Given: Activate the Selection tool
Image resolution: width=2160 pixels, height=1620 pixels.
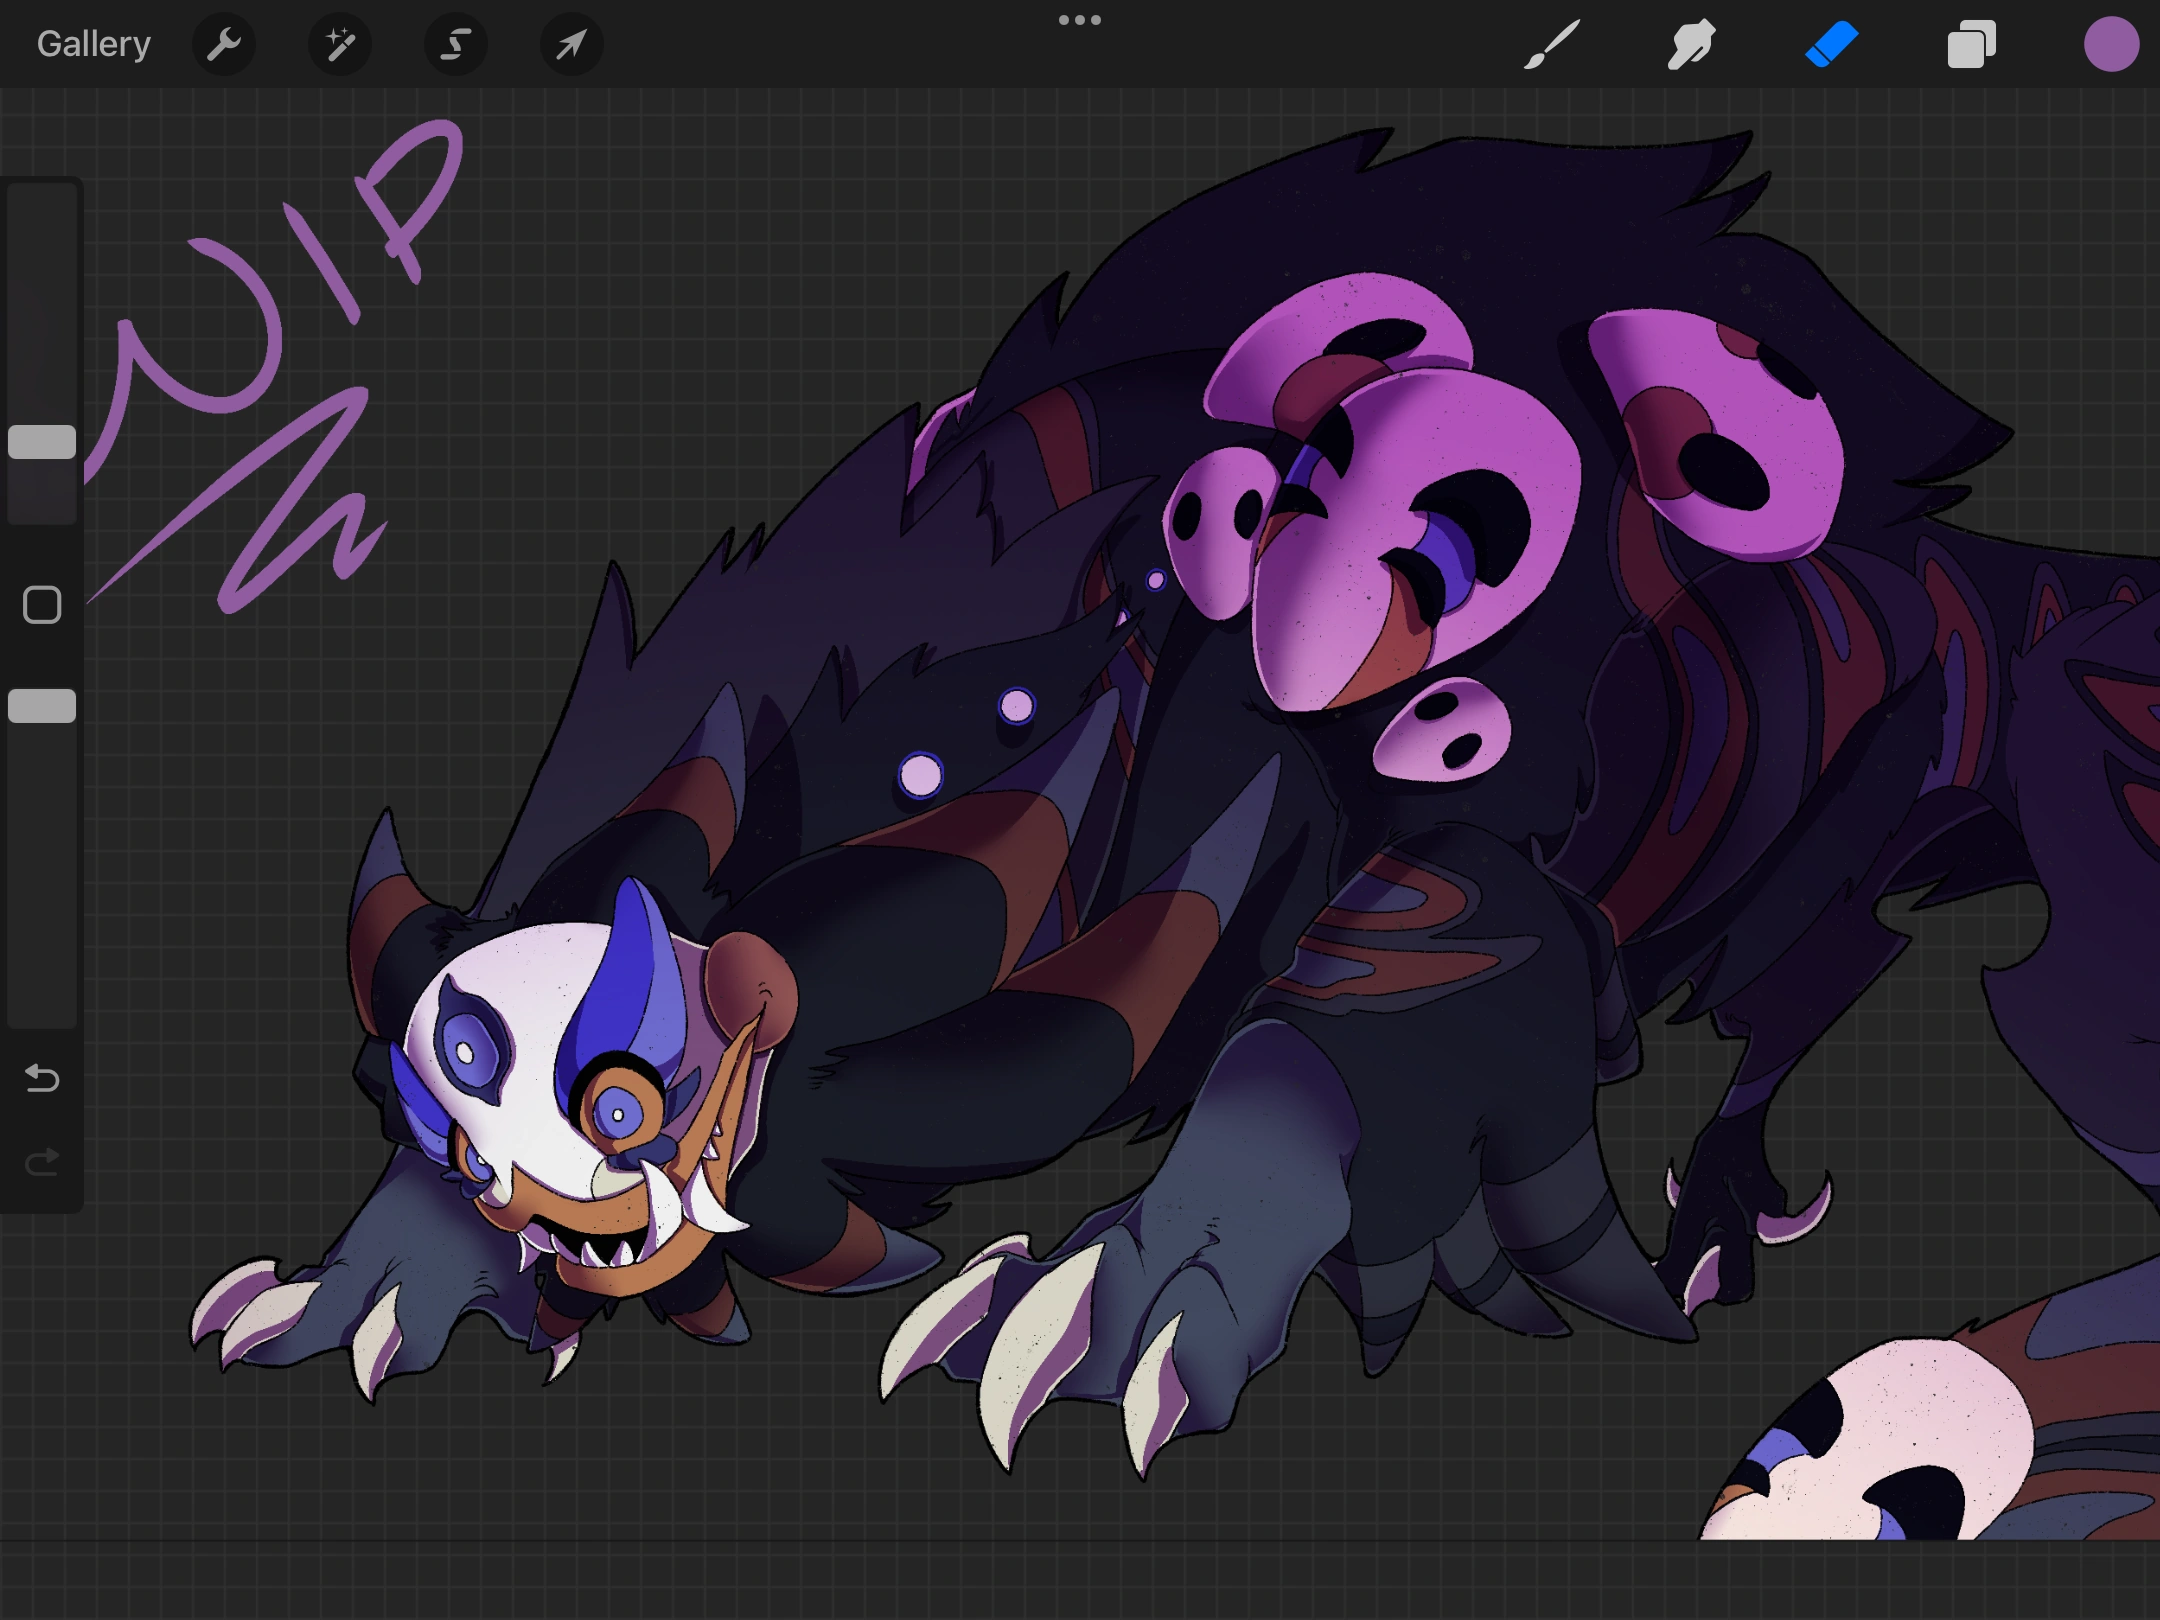Looking at the screenshot, I should pos(455,44).
